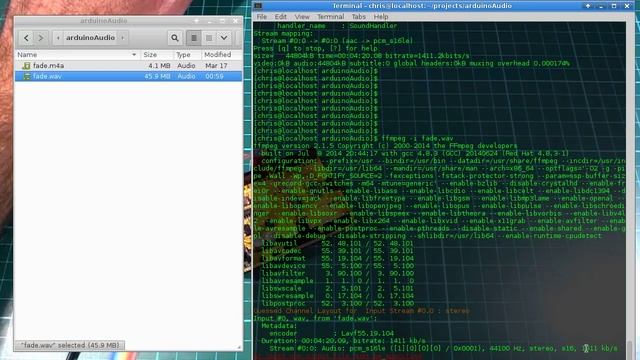Click the right path arrow after arduinoAudio
This screenshot has height=360, width=640.
(x=122, y=38)
